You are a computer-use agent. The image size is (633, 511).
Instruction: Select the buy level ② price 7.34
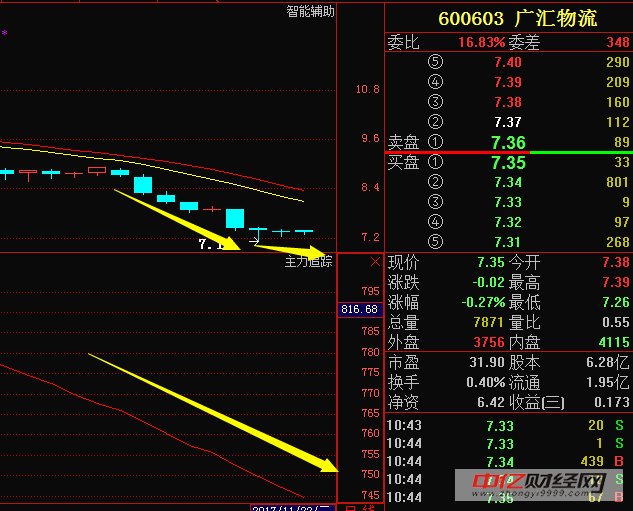click(x=508, y=182)
